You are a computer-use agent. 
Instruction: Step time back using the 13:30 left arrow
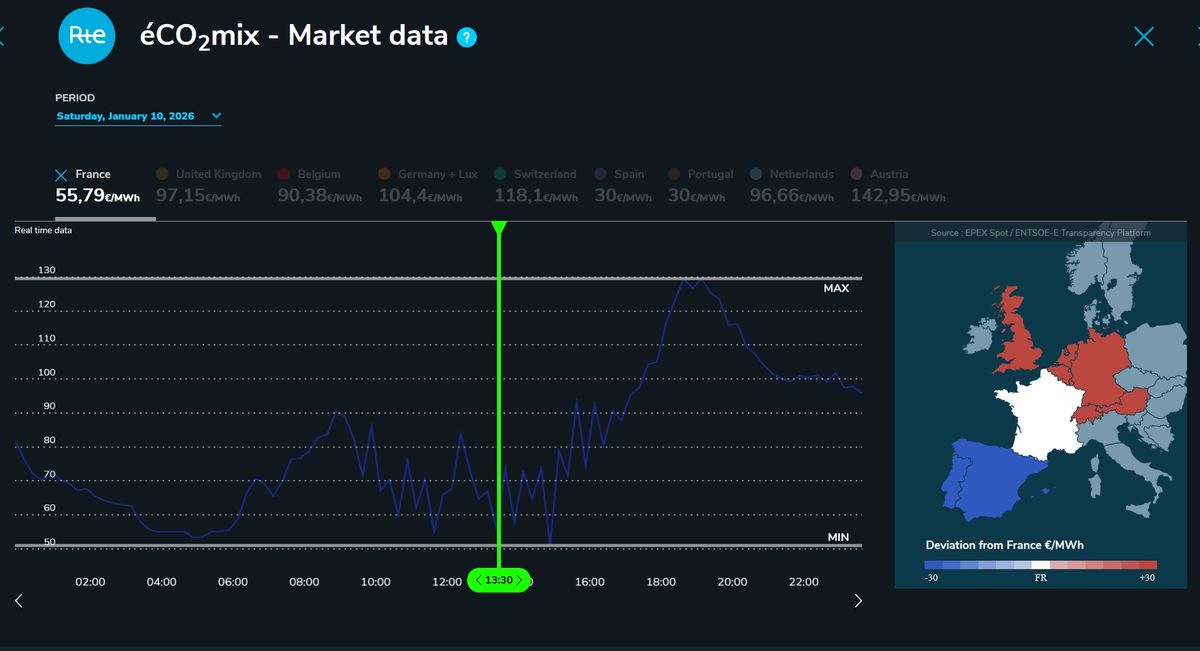479,580
